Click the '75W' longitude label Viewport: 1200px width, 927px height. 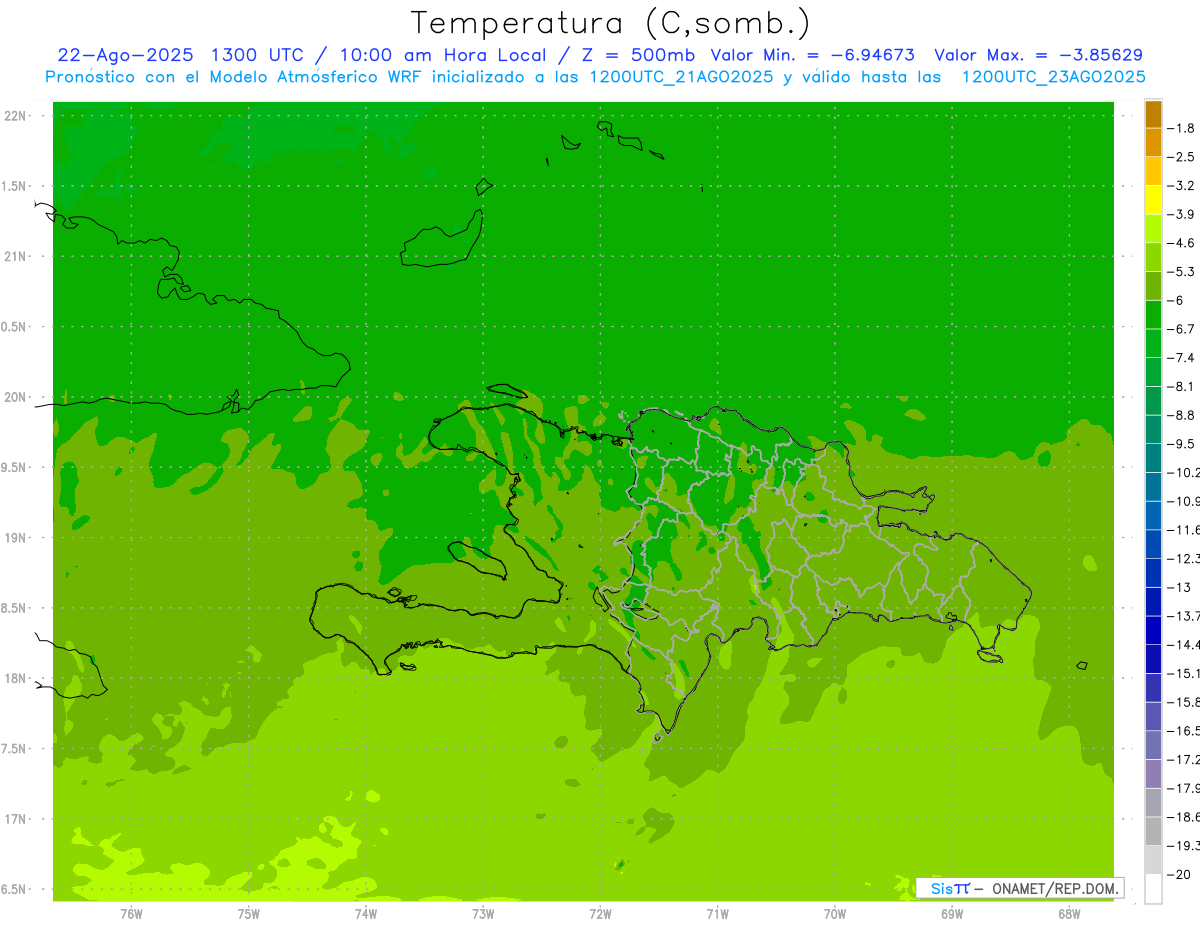point(249,914)
